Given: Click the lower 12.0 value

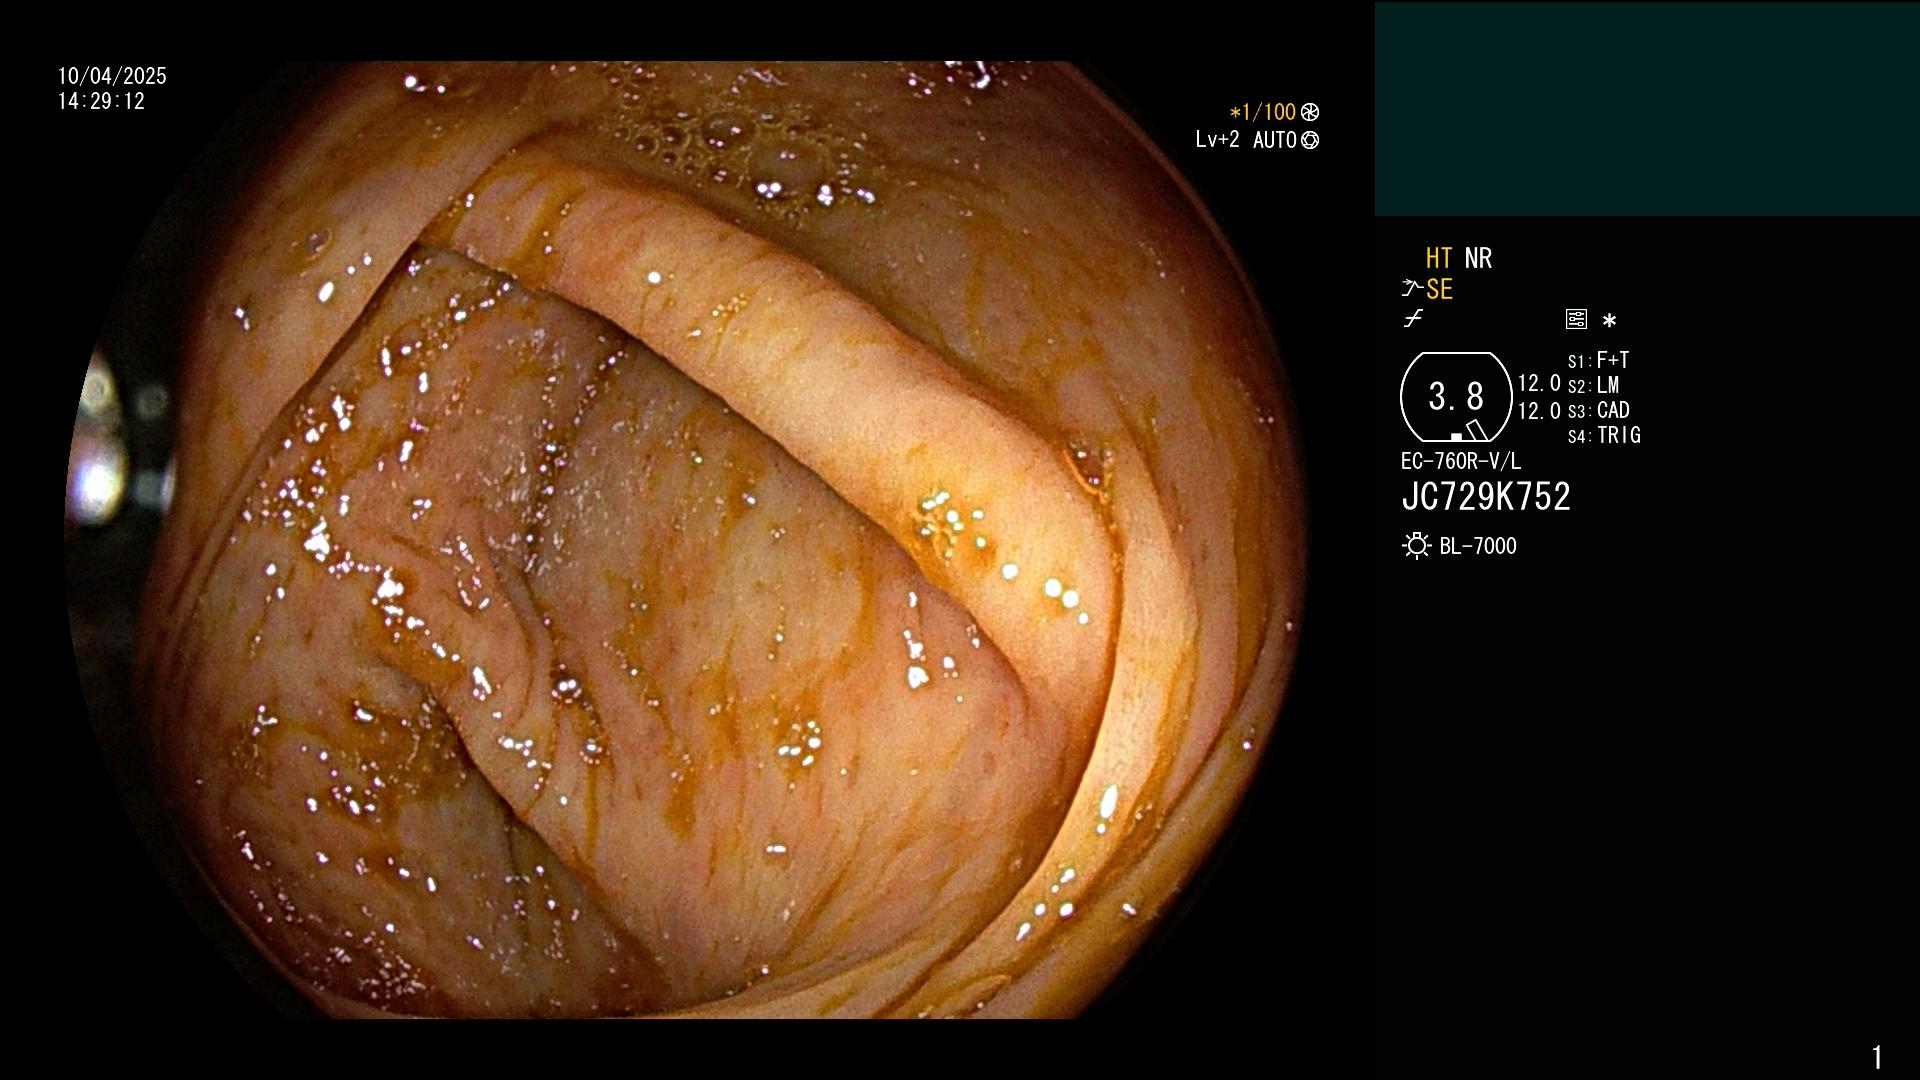Looking at the screenshot, I should 1539,411.
